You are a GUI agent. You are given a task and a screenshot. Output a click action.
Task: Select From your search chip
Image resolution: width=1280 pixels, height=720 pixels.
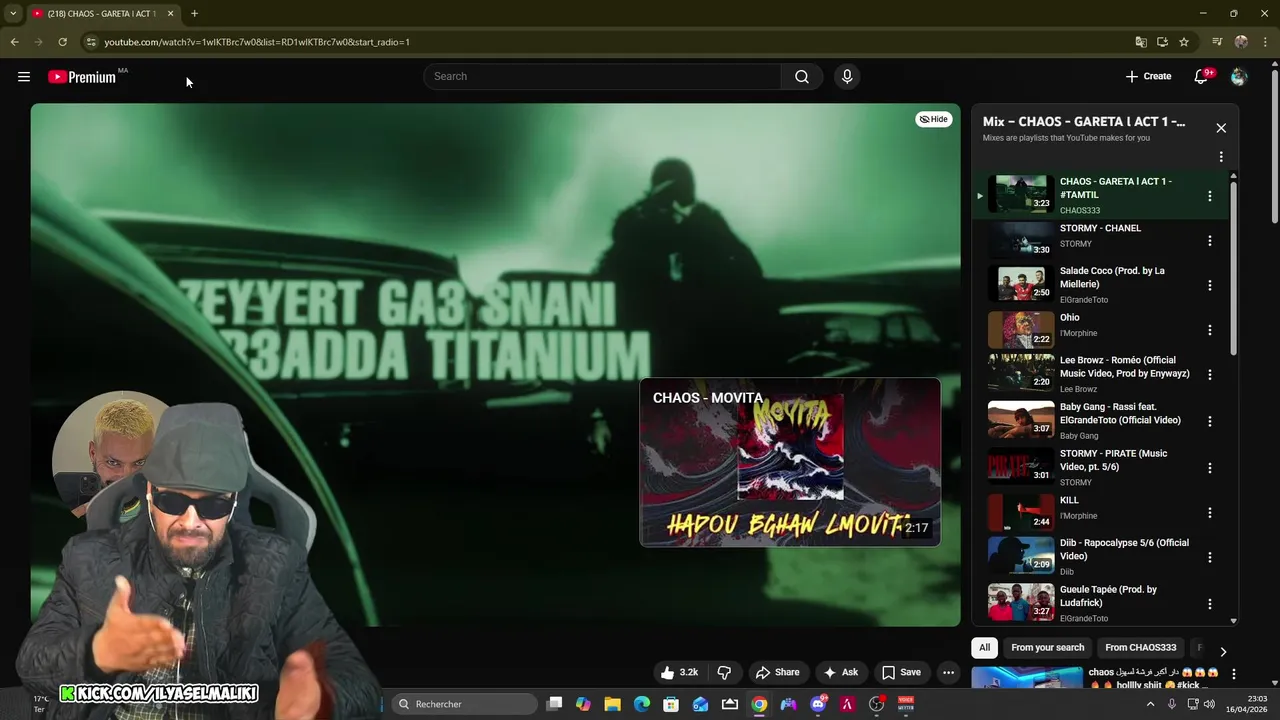click(x=1047, y=647)
